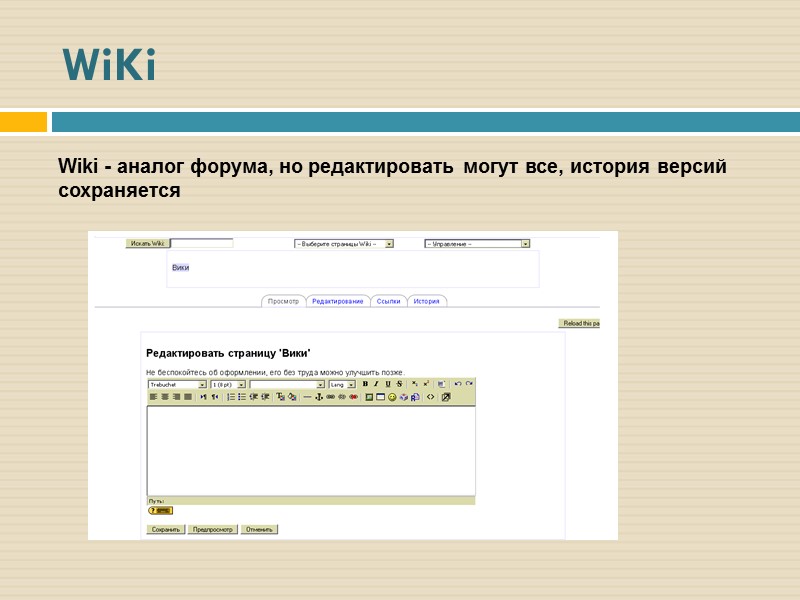
Task: Open the font color picker
Action: pos(280,397)
